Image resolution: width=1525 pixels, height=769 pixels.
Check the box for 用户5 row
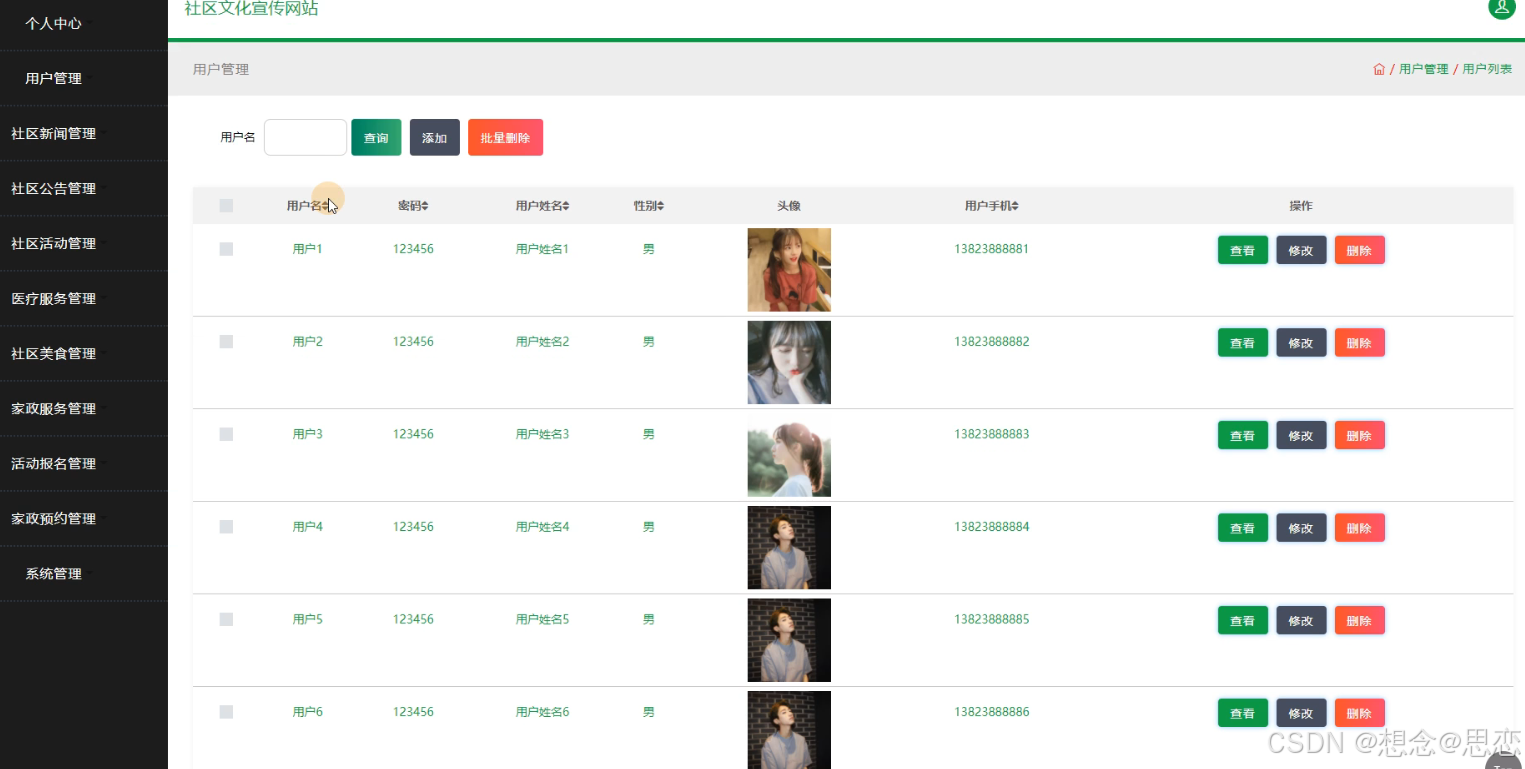(226, 619)
